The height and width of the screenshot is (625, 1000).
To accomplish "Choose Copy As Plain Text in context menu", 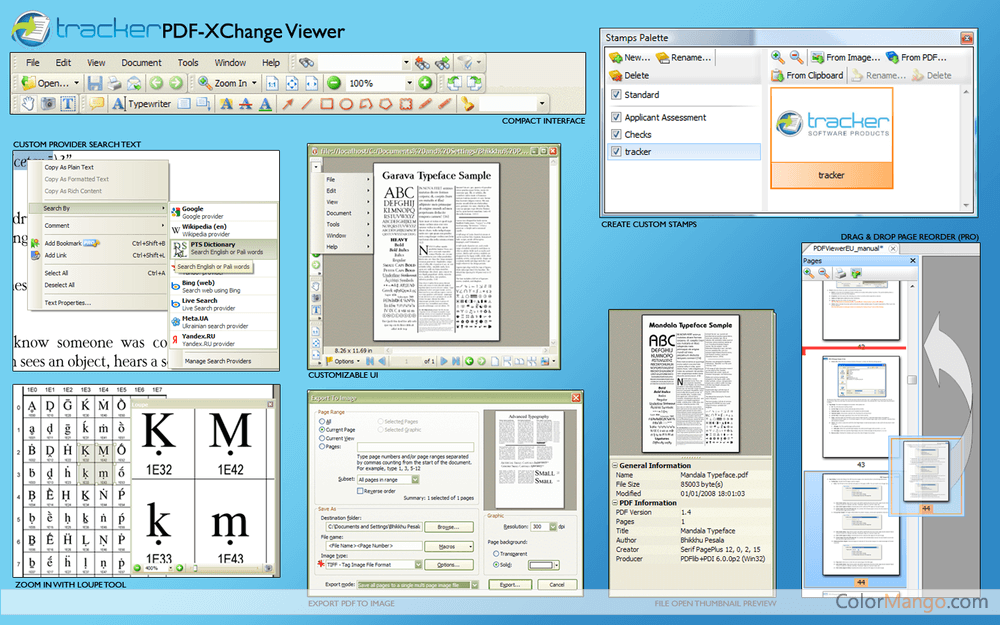I will click(69, 167).
